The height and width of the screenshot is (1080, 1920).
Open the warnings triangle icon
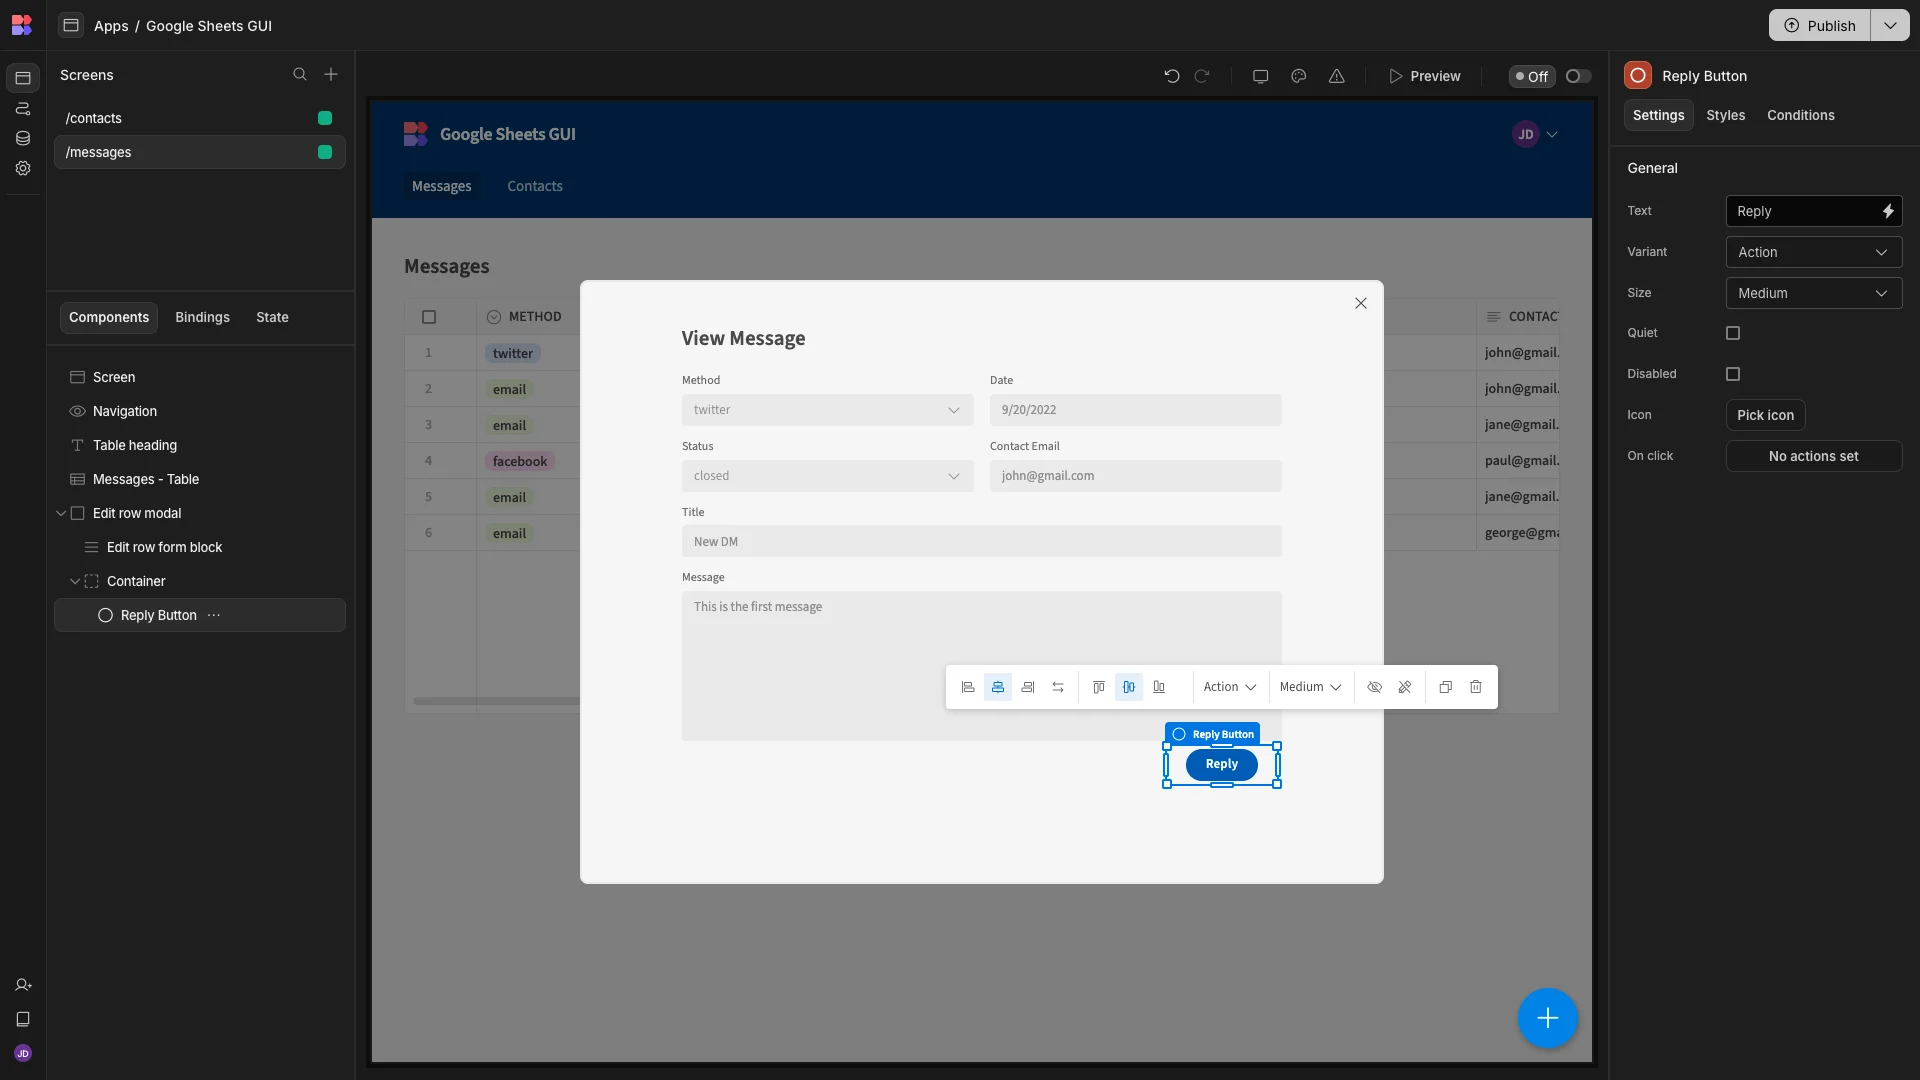coord(1337,76)
